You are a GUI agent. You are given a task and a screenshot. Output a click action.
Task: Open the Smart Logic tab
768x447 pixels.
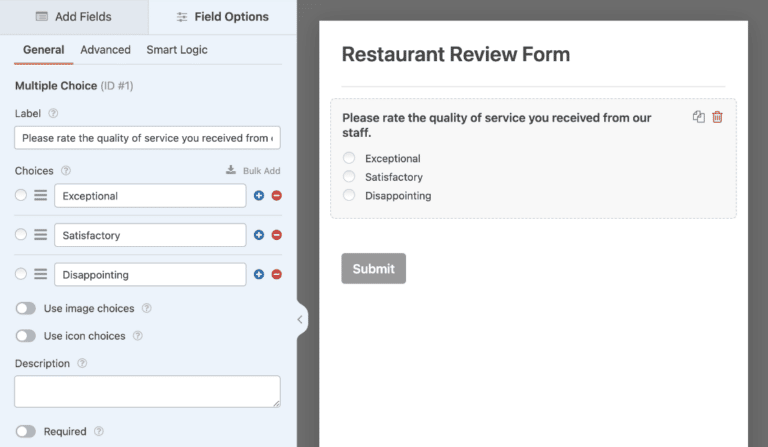coord(177,50)
